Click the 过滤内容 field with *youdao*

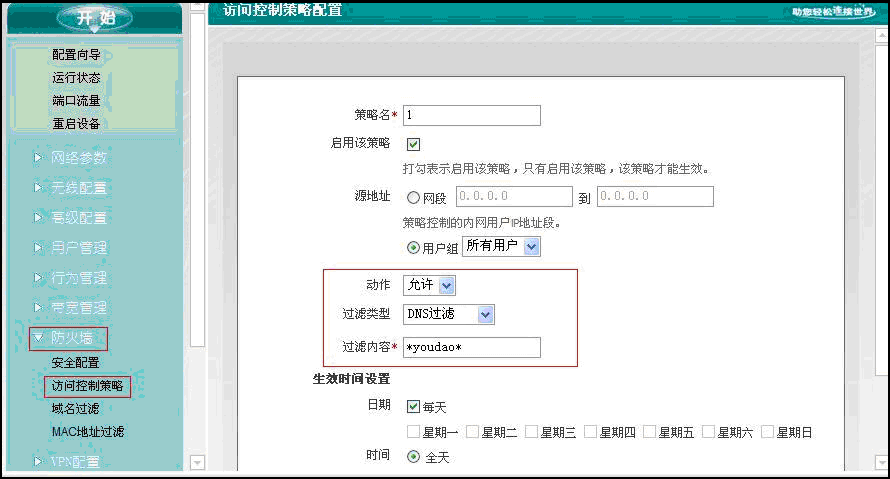(x=472, y=347)
